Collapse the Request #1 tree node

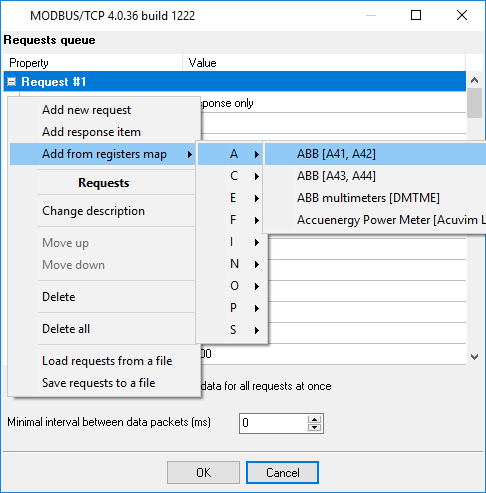(x=12, y=82)
